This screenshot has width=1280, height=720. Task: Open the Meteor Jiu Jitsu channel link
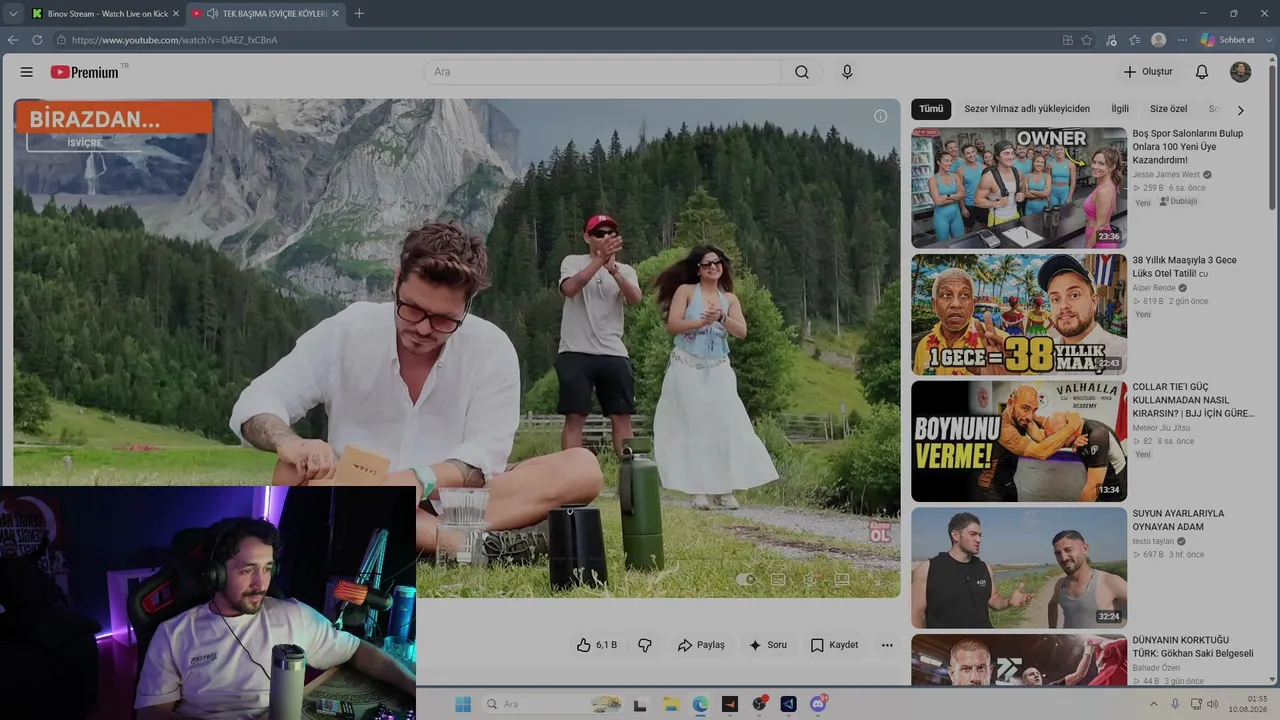tap(1161, 428)
